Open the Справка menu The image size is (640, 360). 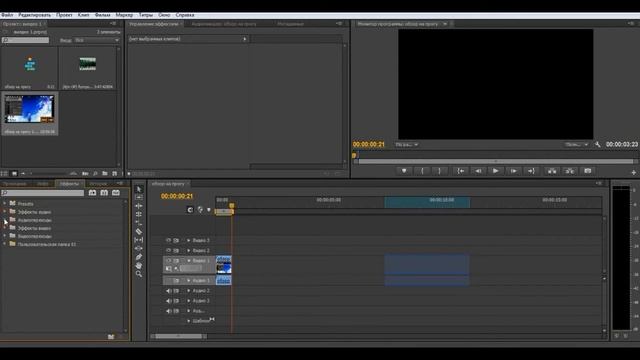click(185, 15)
